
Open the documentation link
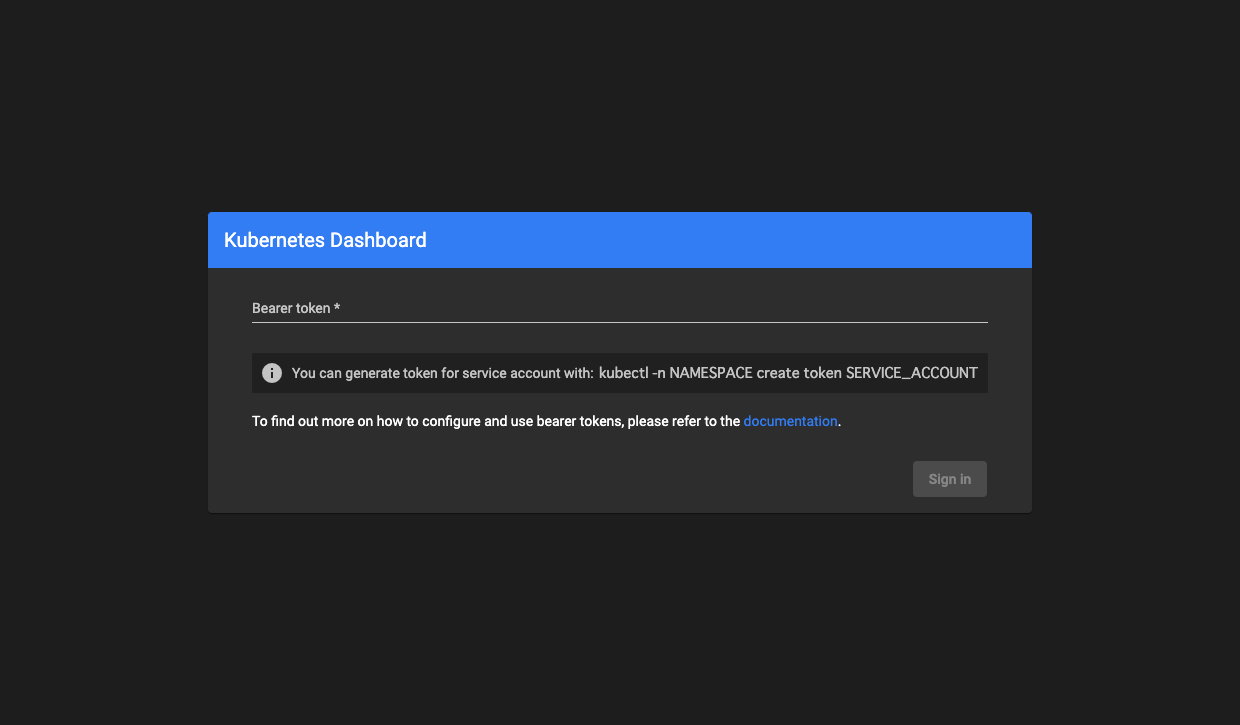790,421
